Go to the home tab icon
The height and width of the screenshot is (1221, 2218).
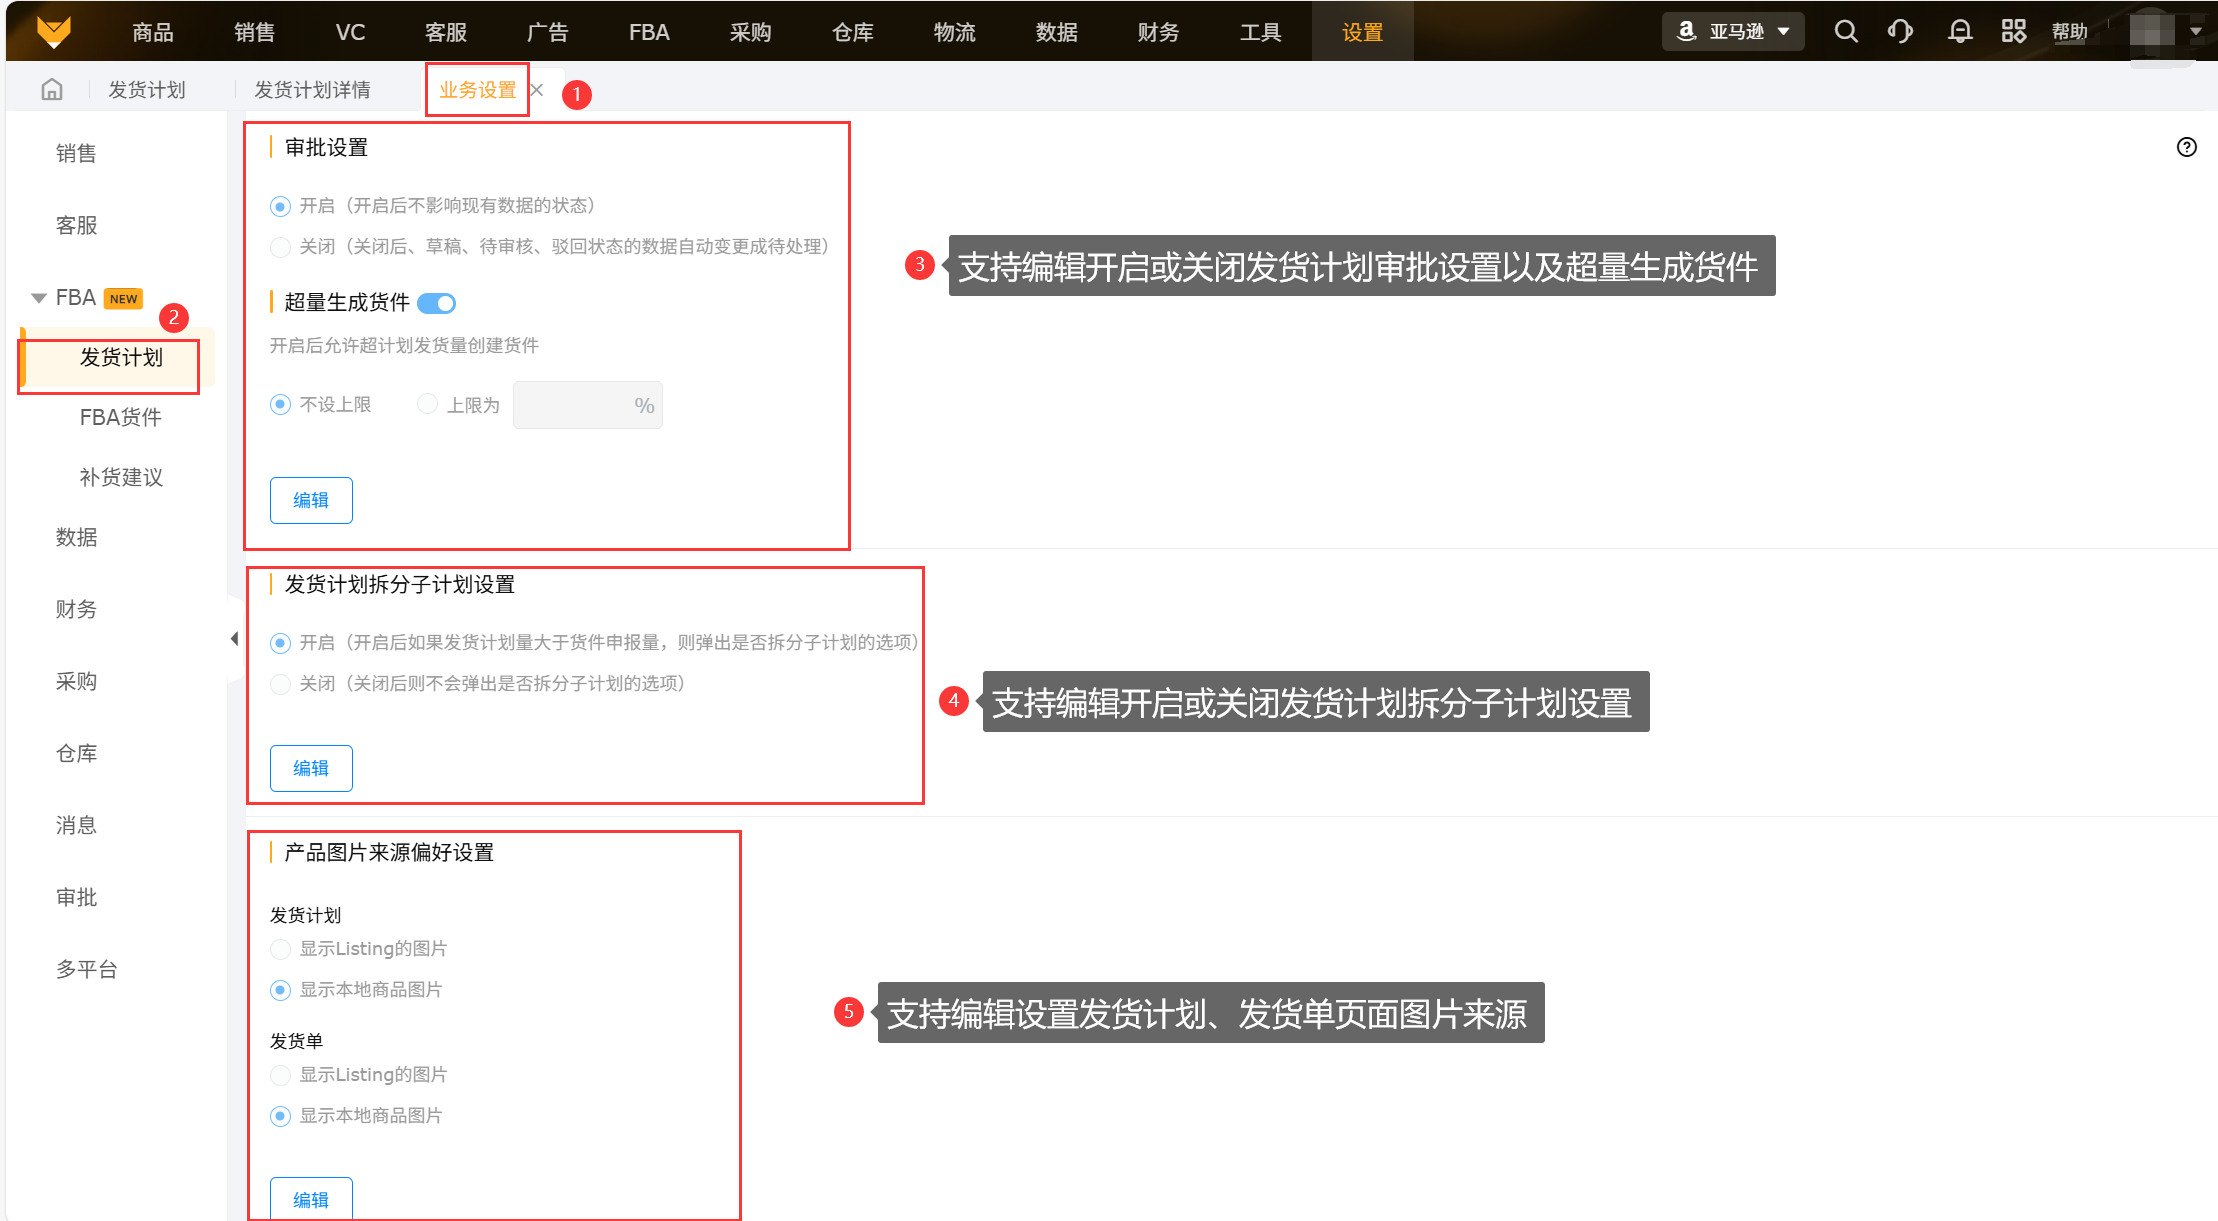[52, 90]
